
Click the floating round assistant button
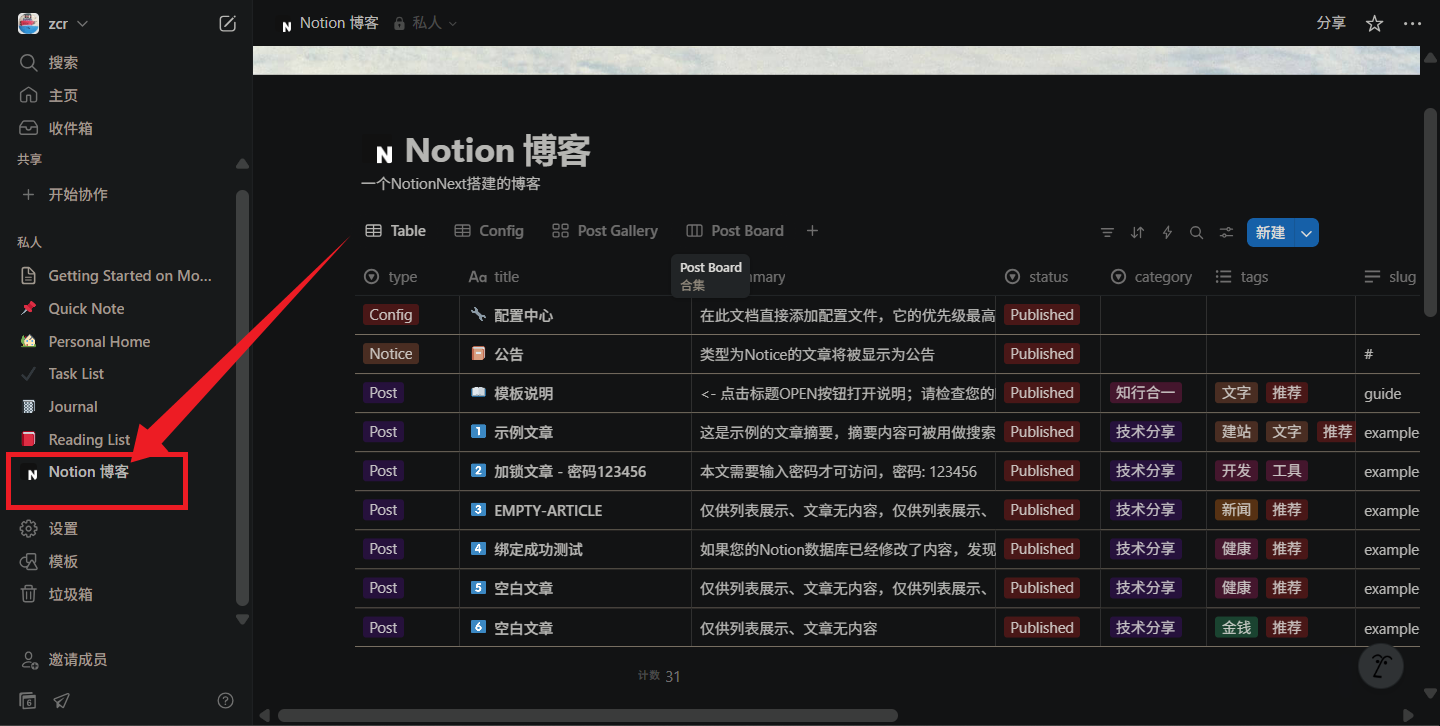point(1381,666)
